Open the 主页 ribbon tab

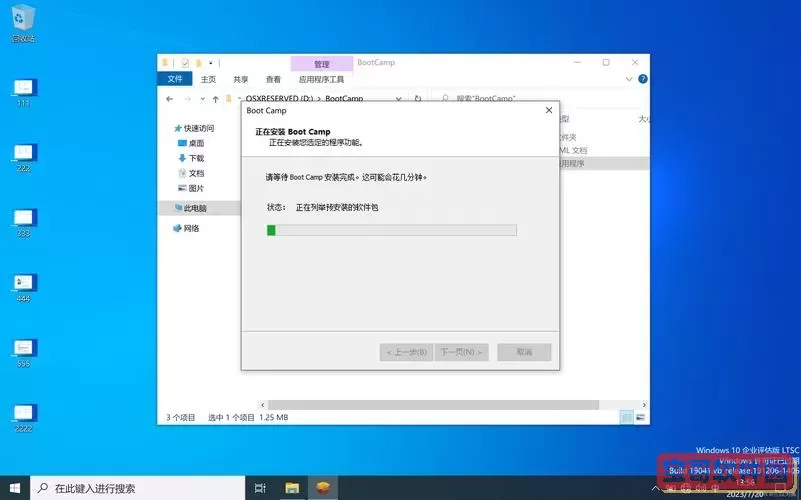point(208,79)
